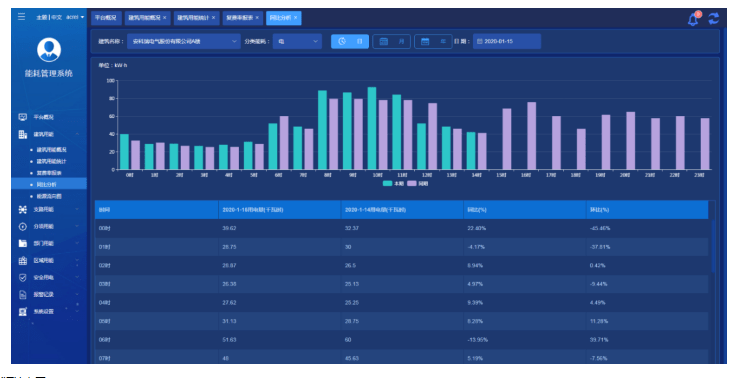Click the 2020-1-15用电量 column header
Image resolution: width=743 pixels, height=378 pixels.
[280, 209]
